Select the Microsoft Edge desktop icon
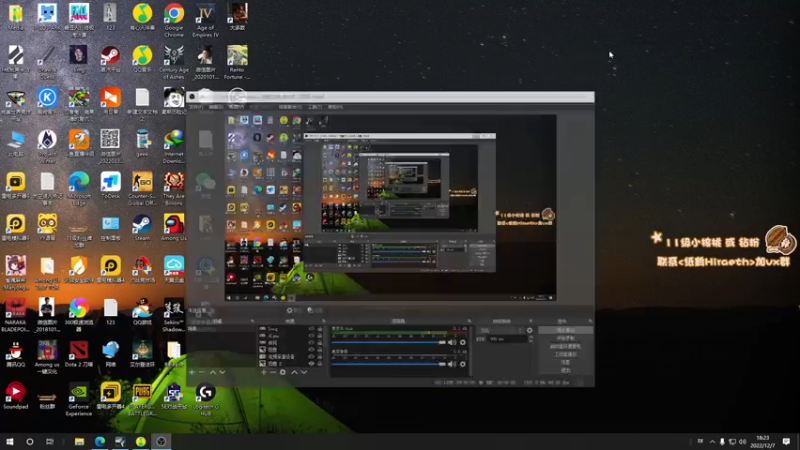The width and height of the screenshot is (800, 450). coord(79,189)
